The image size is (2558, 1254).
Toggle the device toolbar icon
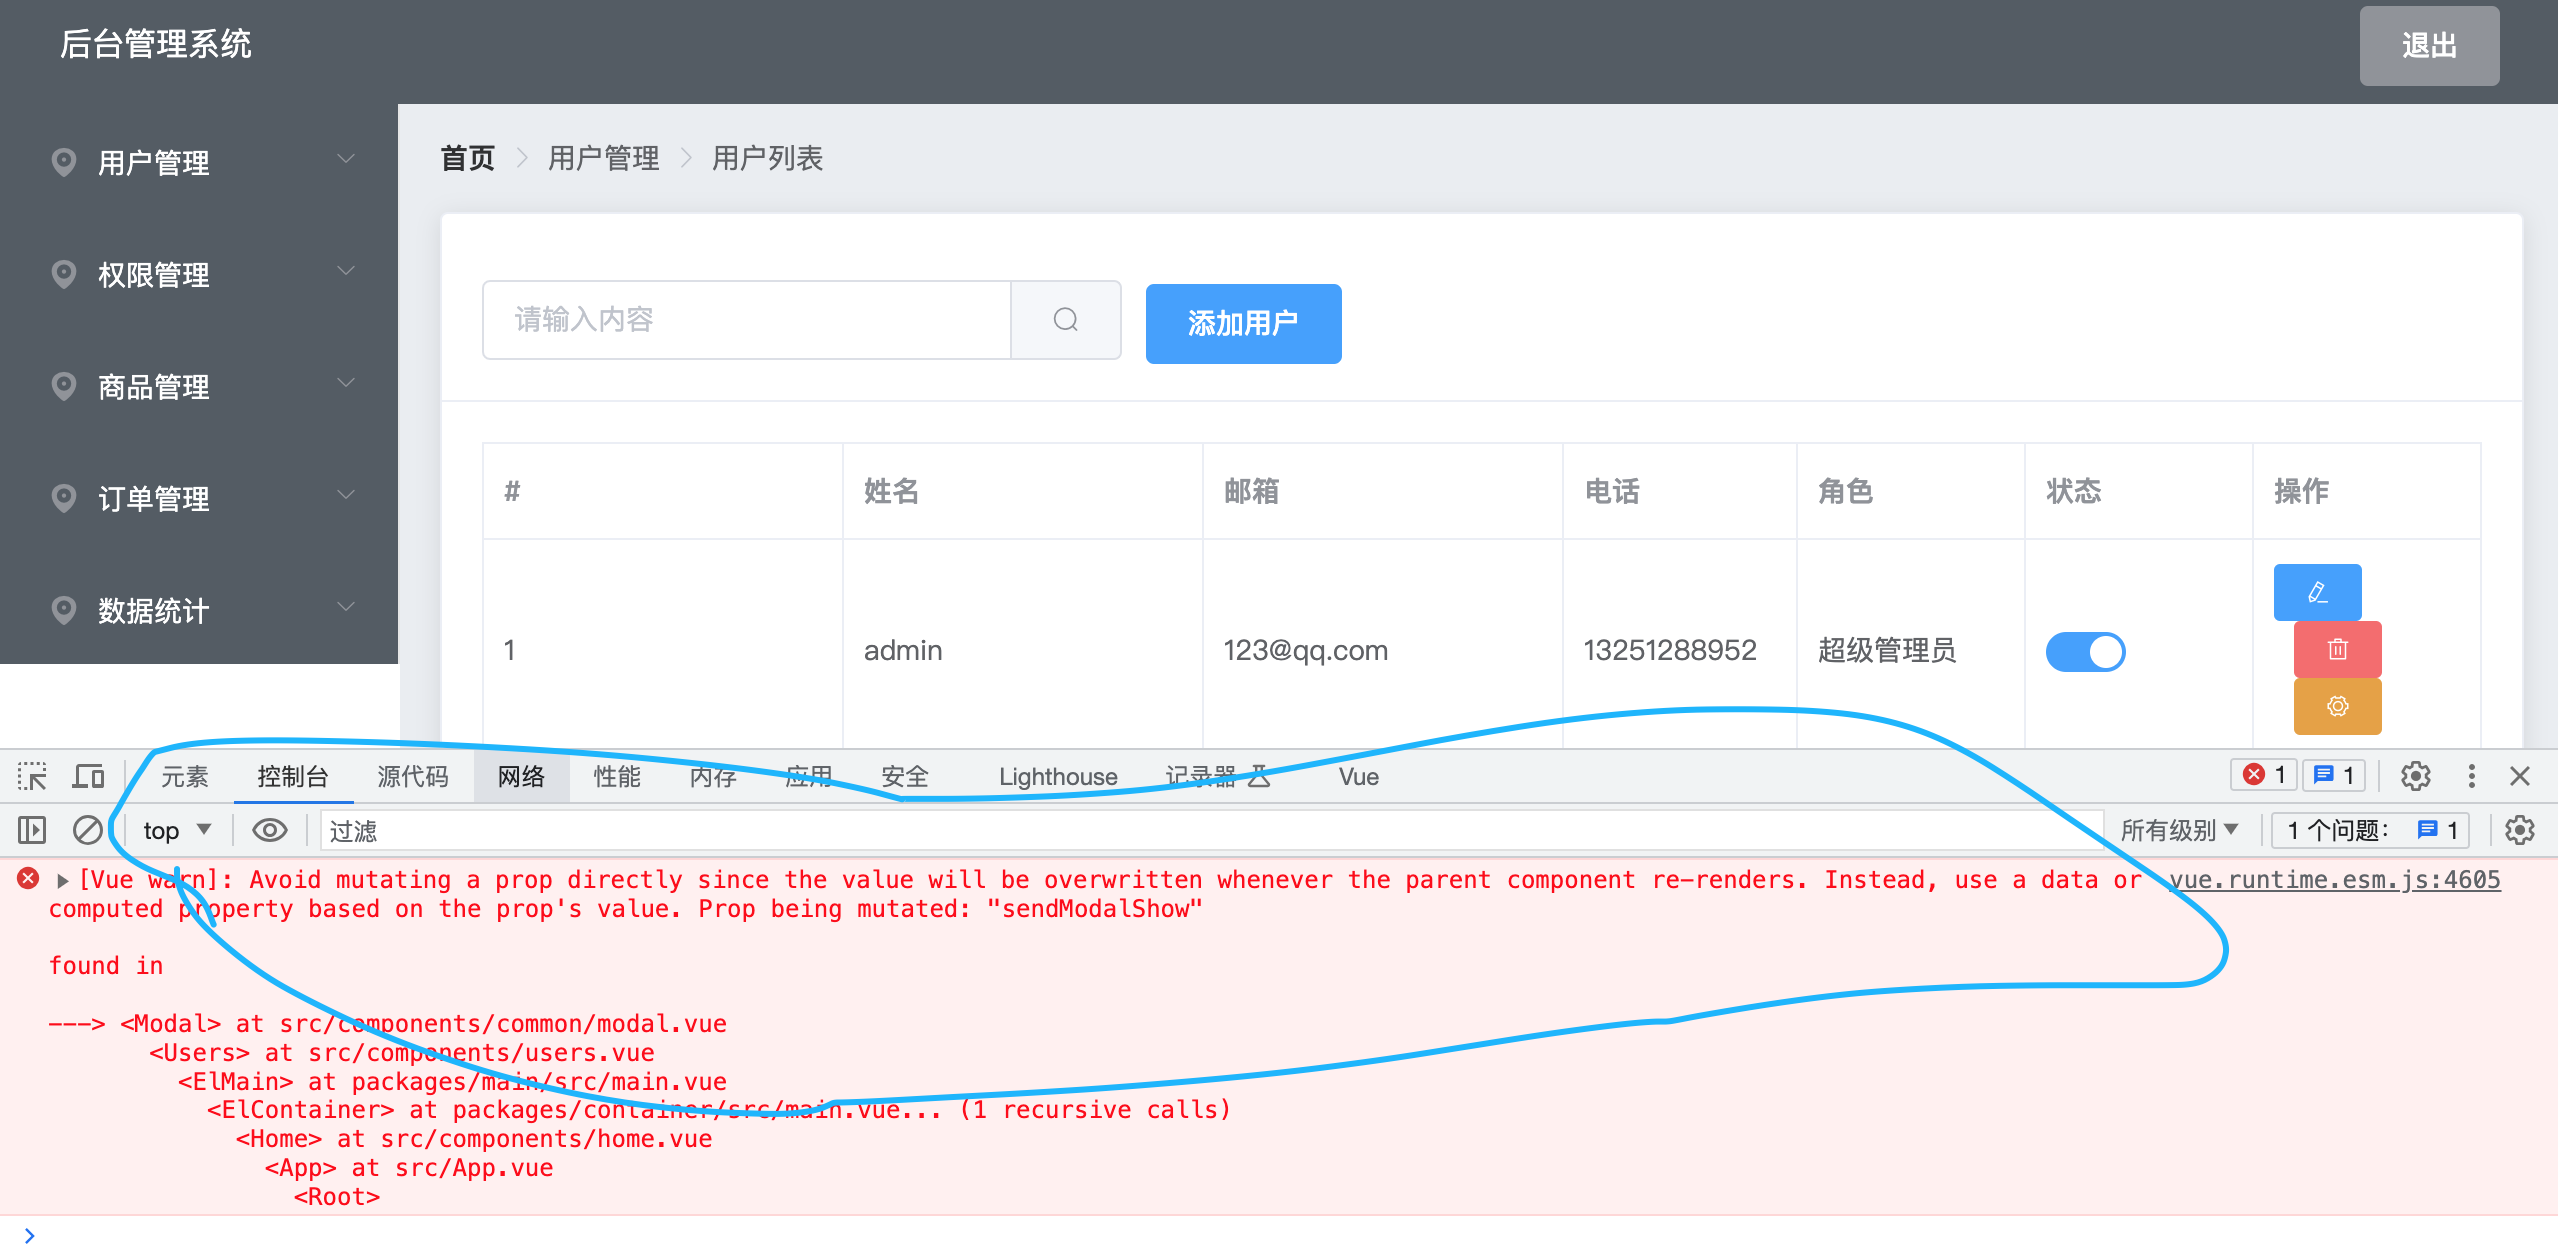pyautogui.click(x=88, y=776)
